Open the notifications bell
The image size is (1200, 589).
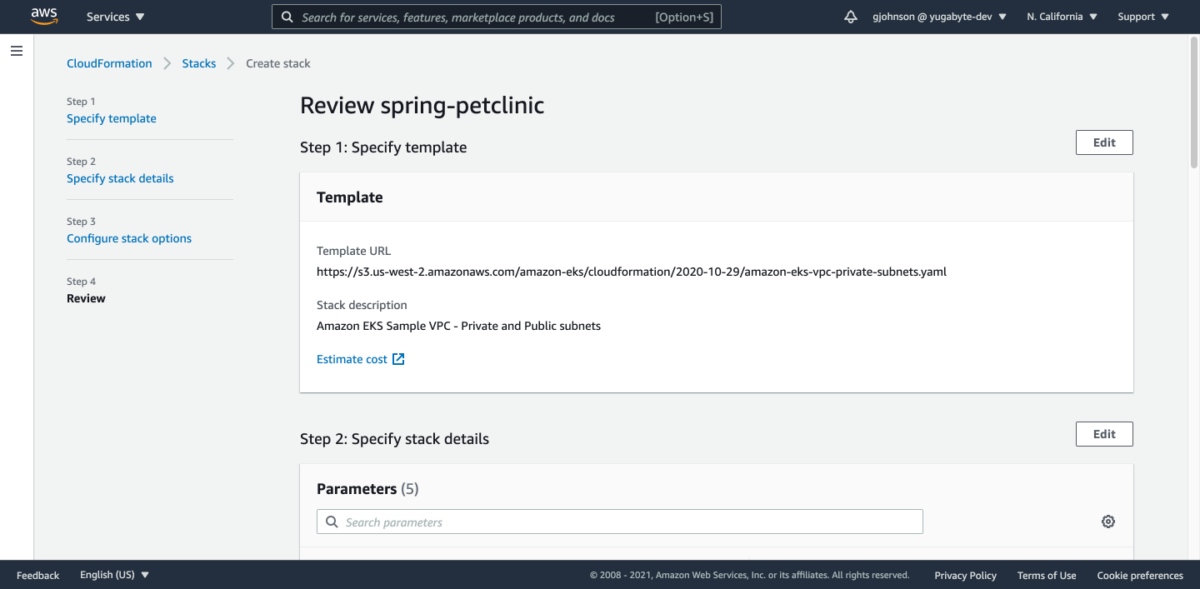pyautogui.click(x=852, y=16)
